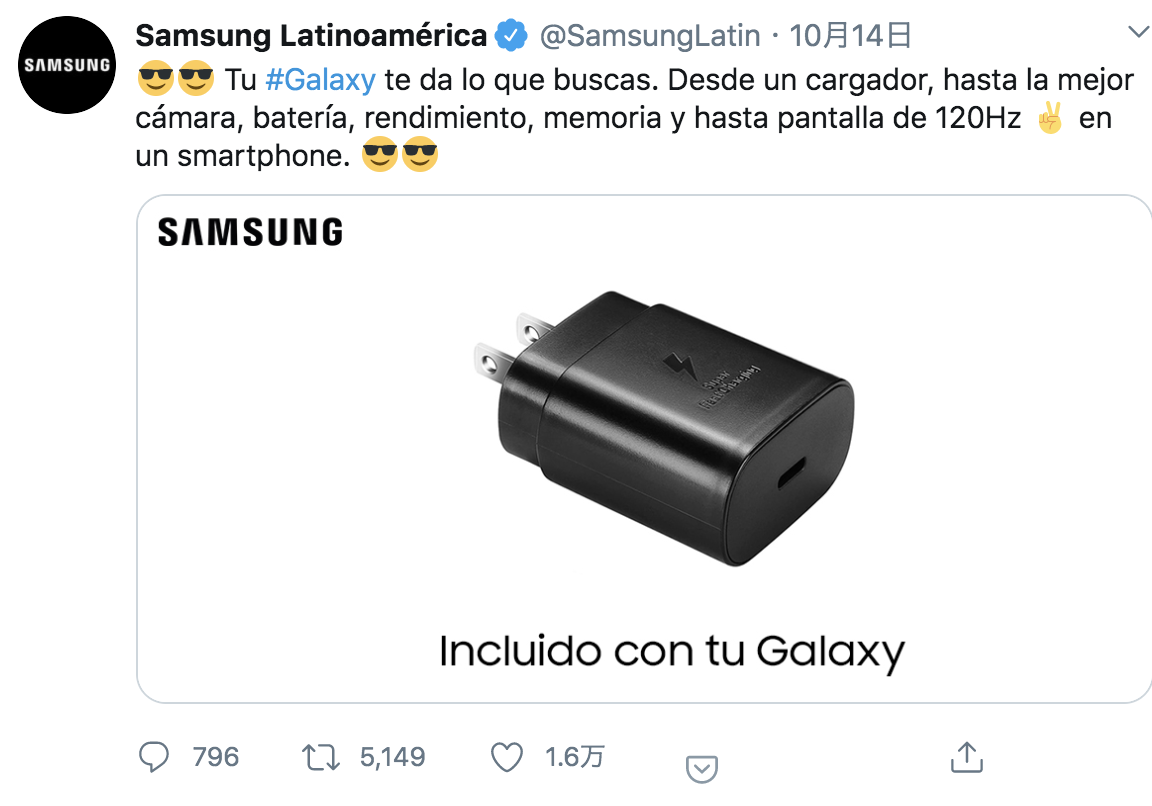
Task: Click the reply speech bubble icon
Action: (154, 757)
